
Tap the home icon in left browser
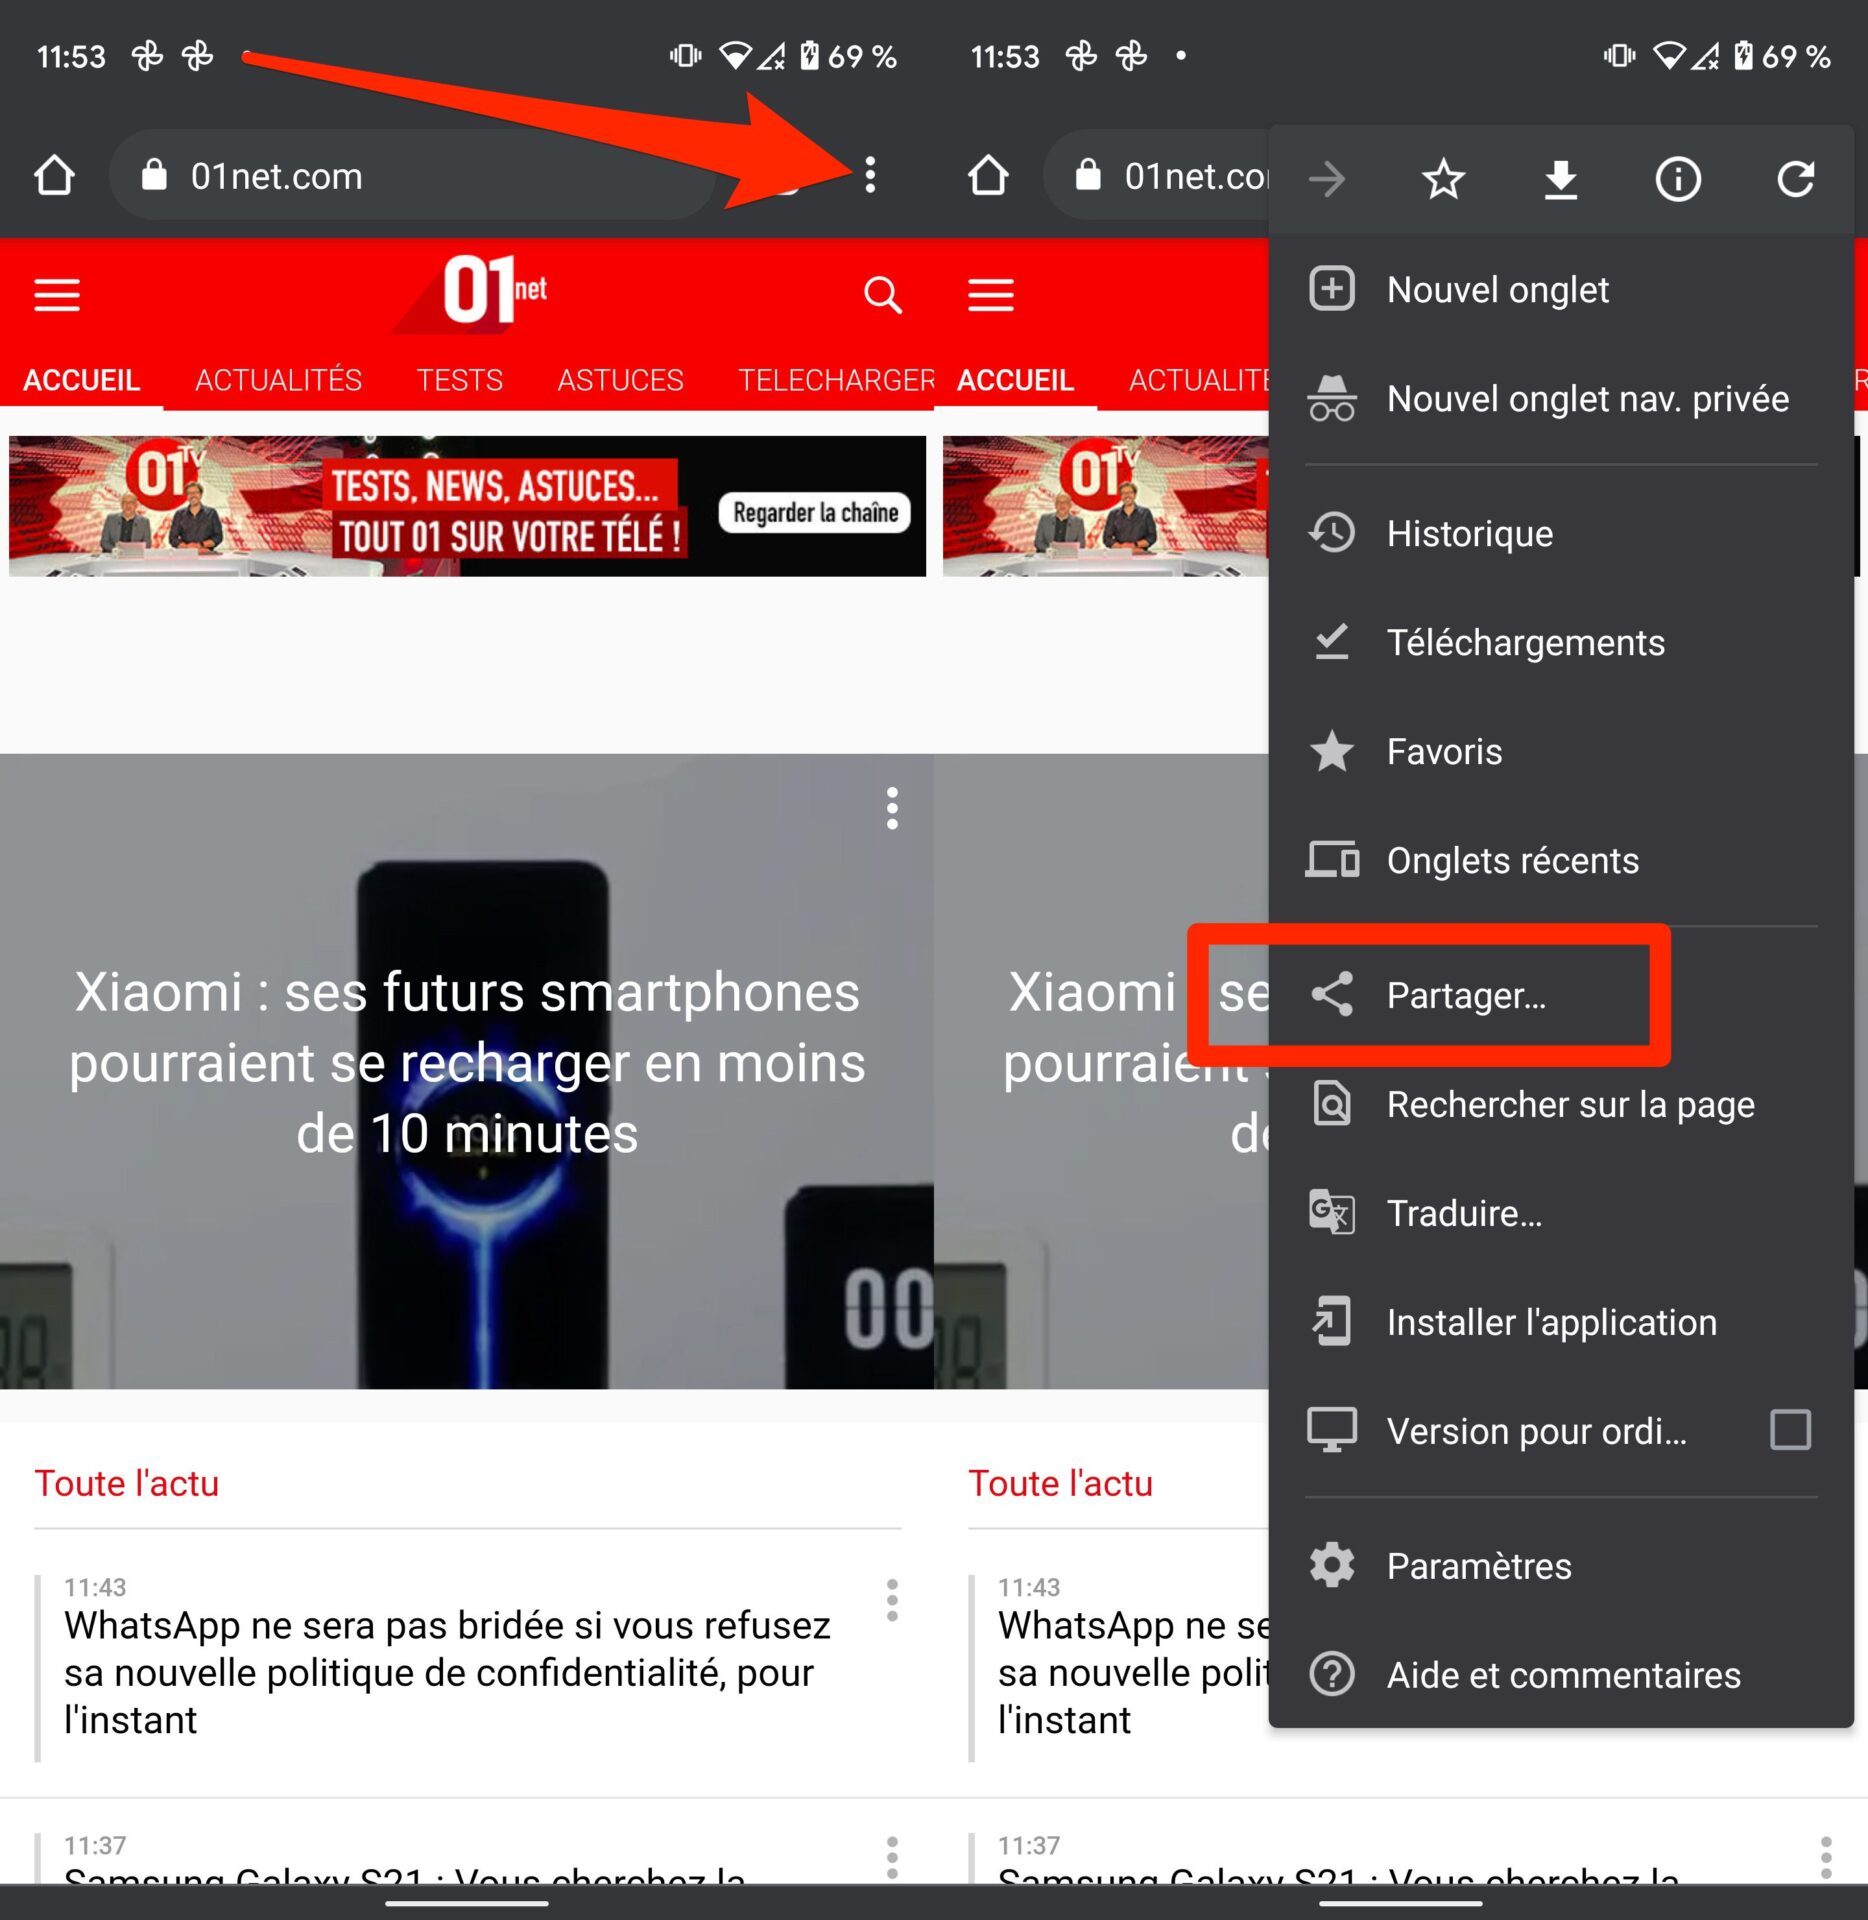(x=54, y=176)
